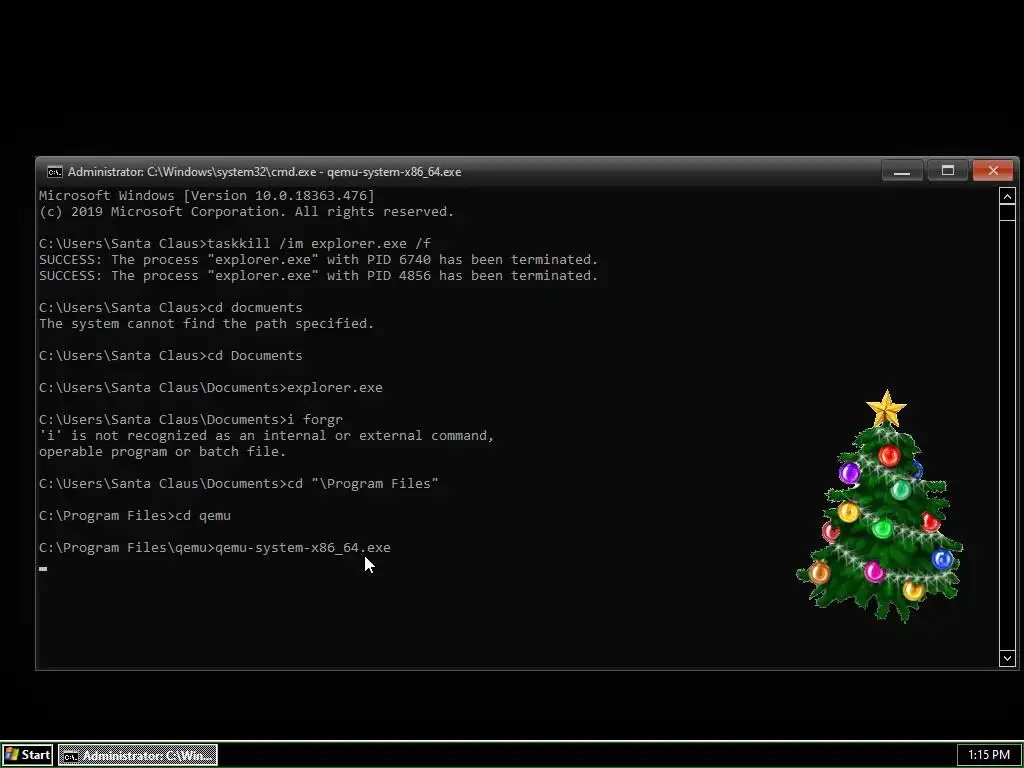The height and width of the screenshot is (768, 1024).
Task: Click the 'taskkill /im explorer.exe /f' line
Action: [x=235, y=244]
